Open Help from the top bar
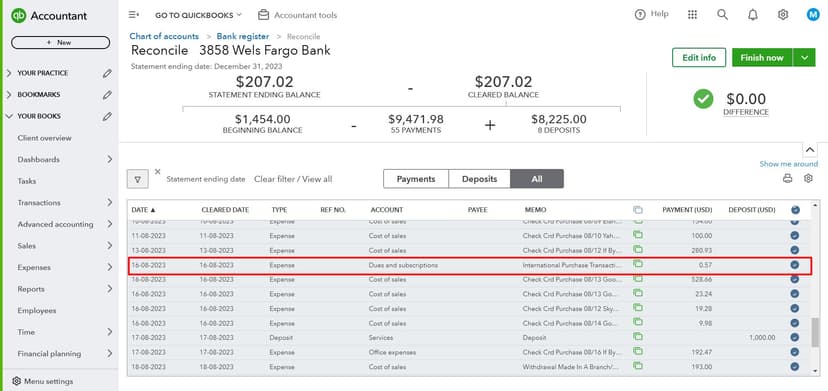Viewport: 828px width, 391px height. coord(652,14)
